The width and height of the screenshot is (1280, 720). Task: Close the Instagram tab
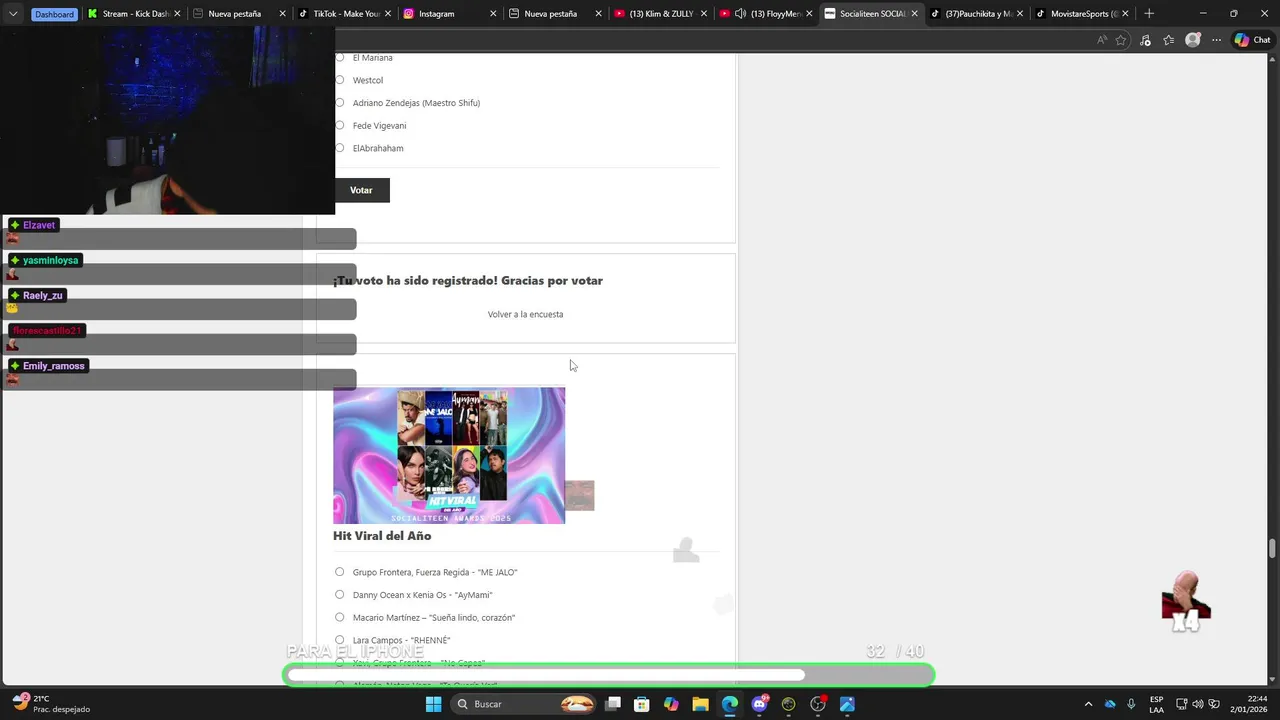point(493,14)
